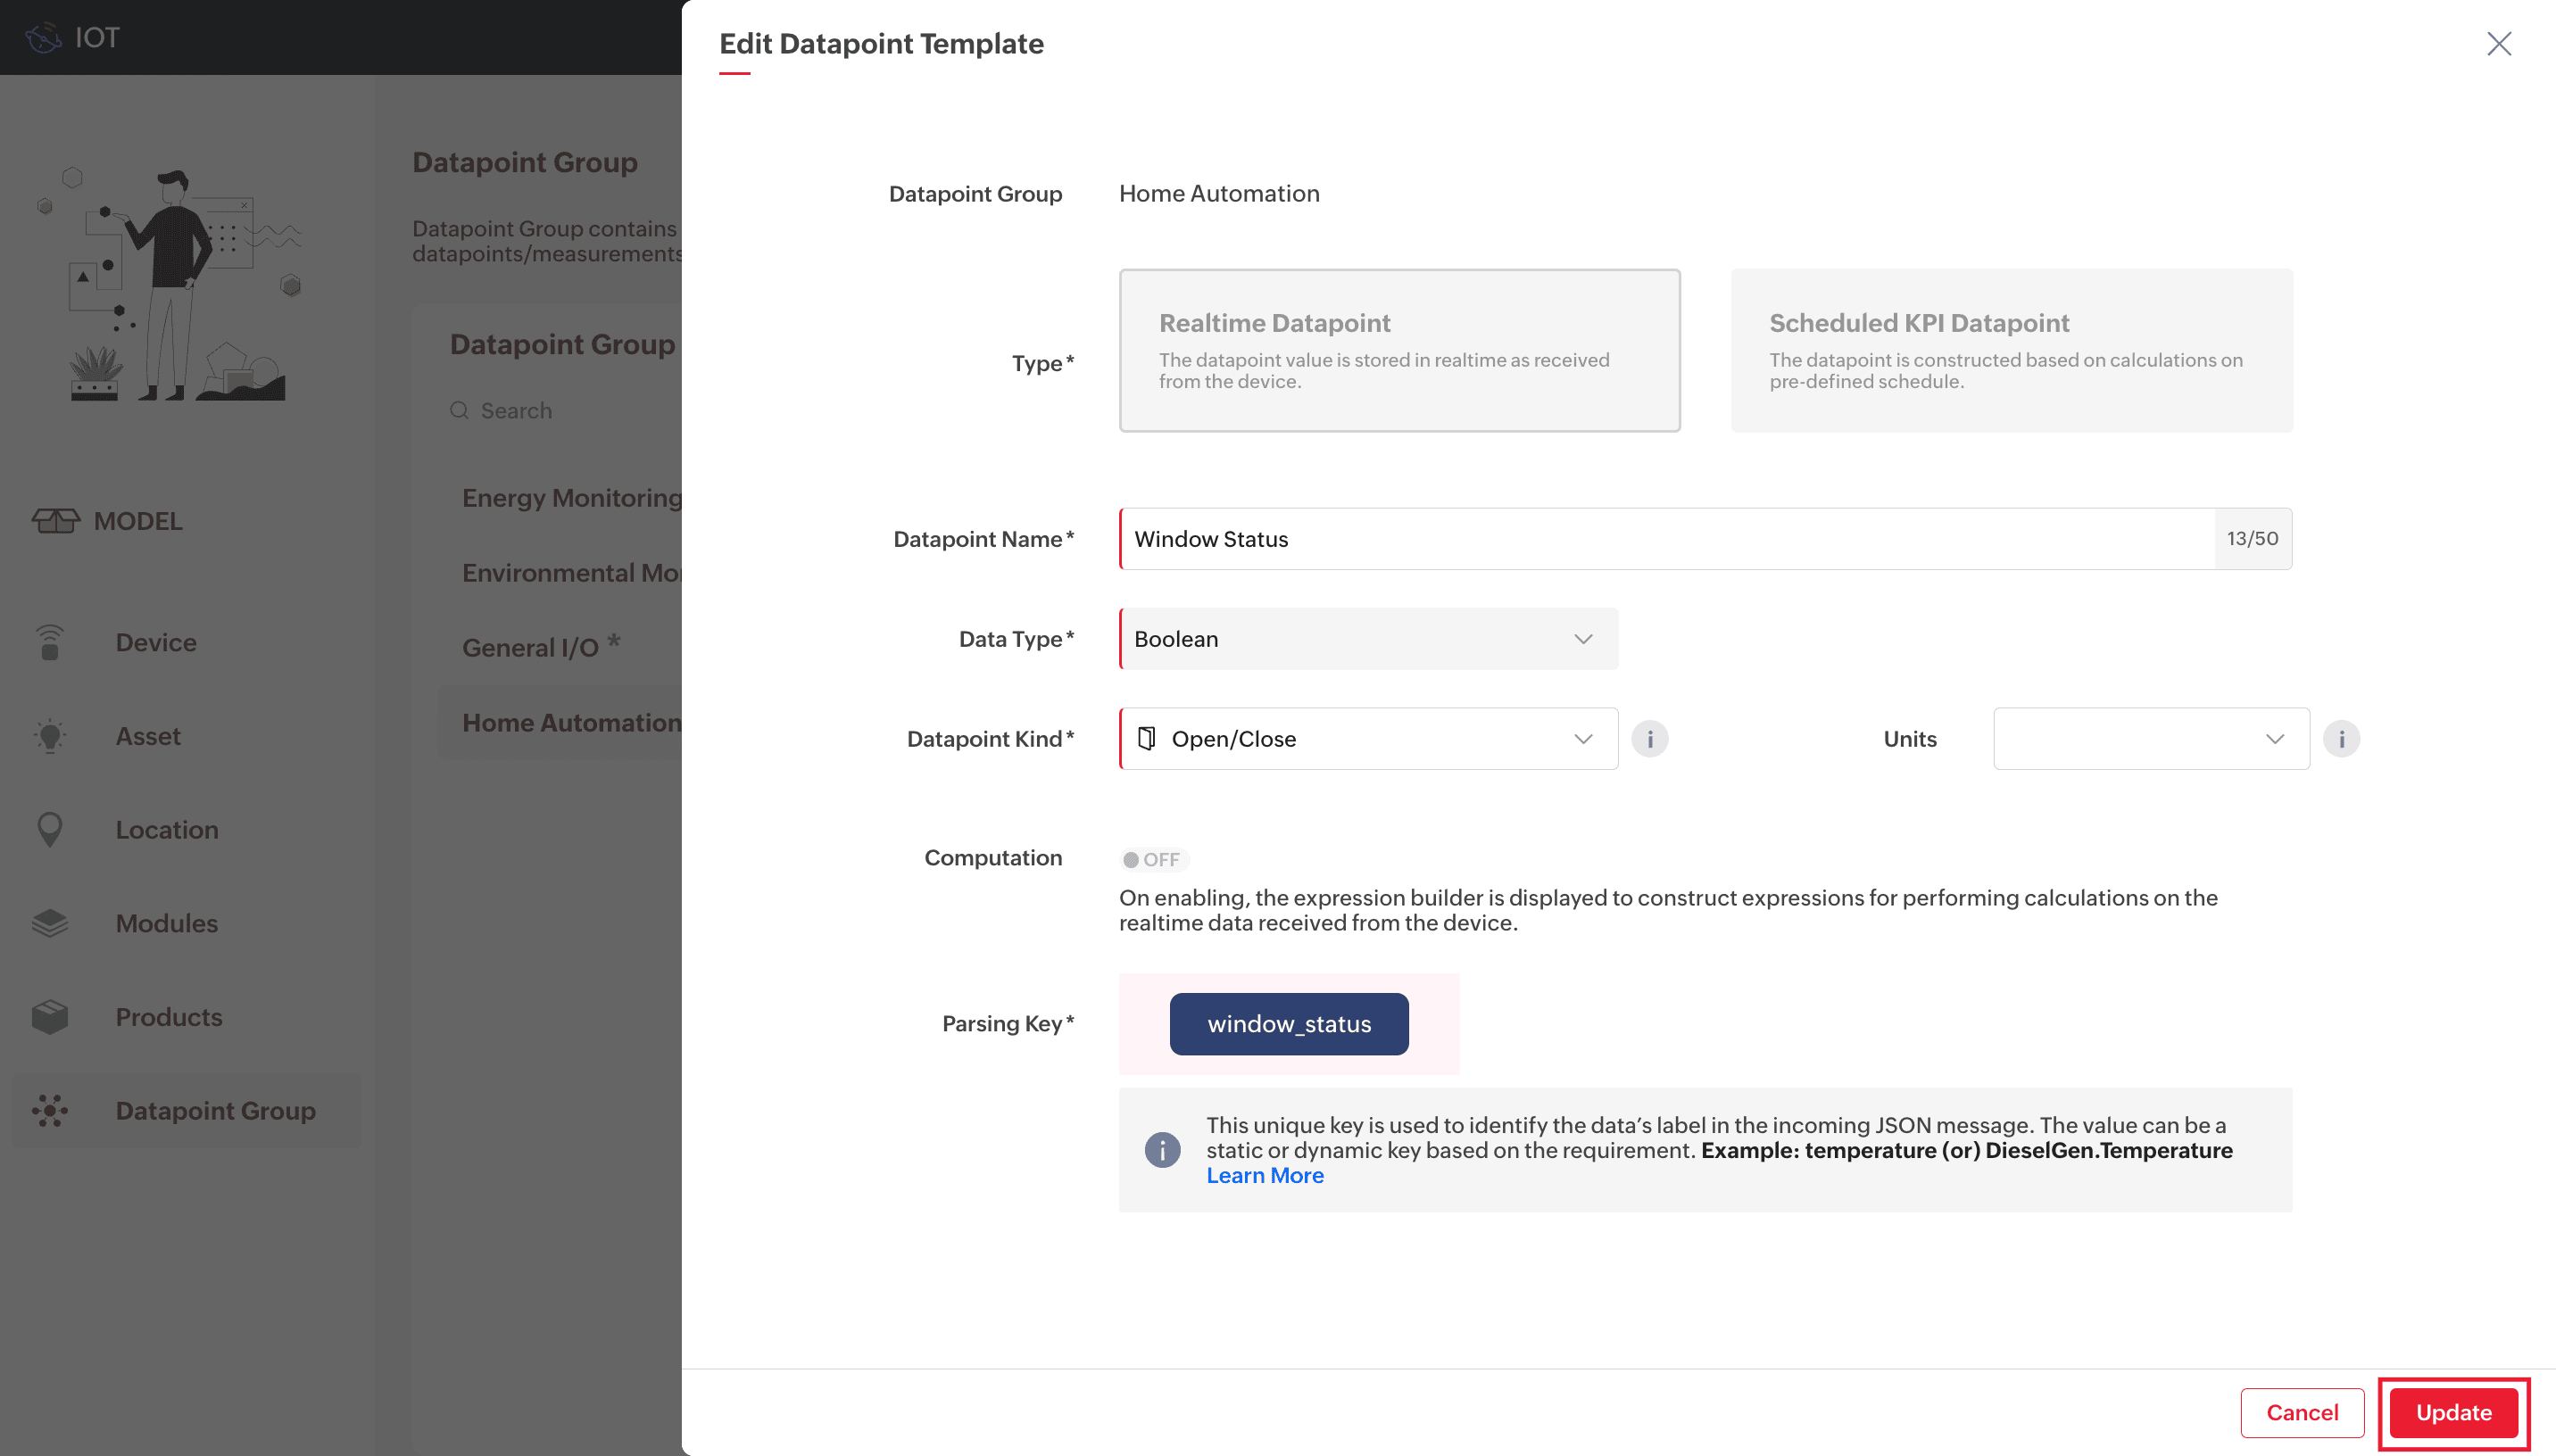Click the info icon next to Units
Screen dimensions: 2556x1456
pos(2340,739)
